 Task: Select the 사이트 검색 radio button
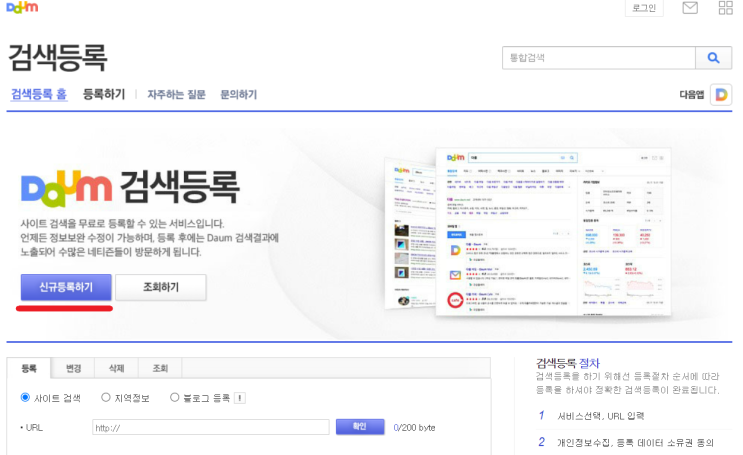[x=25, y=397]
